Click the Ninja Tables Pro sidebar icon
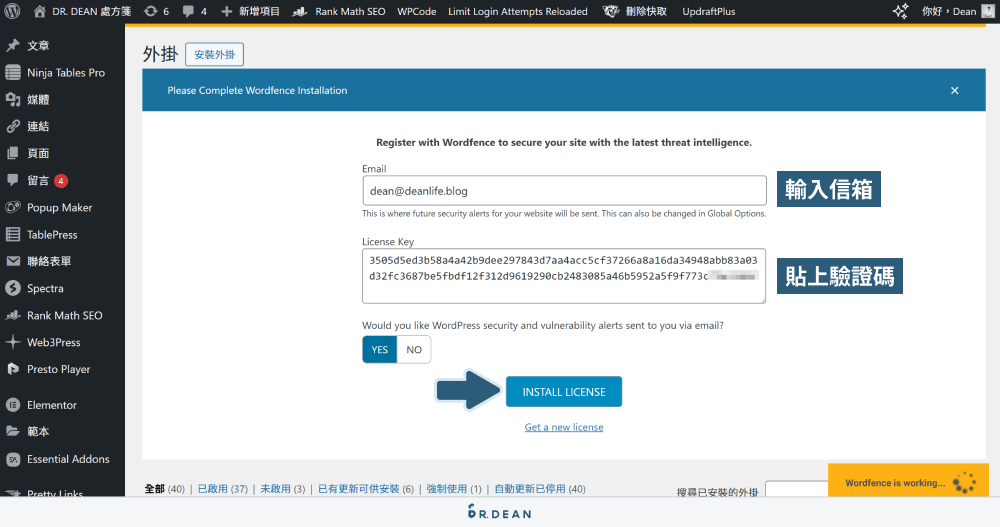The image size is (1000, 527). tap(13, 73)
